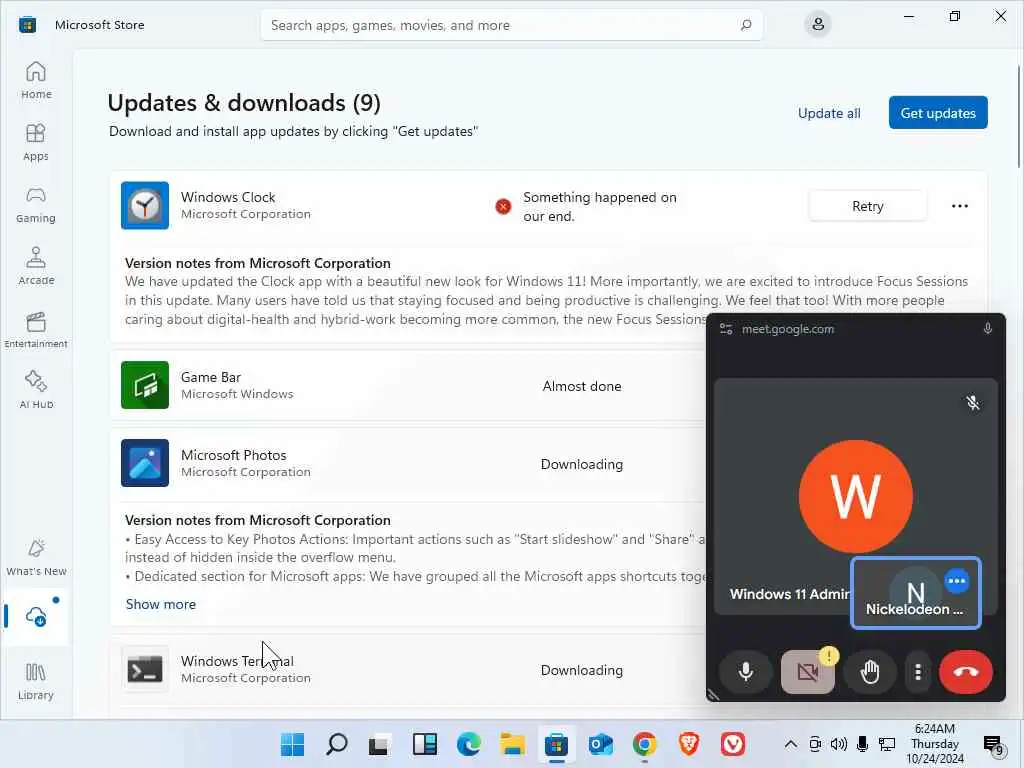Viewport: 1024px width, 768px height.
Task: Open the Arcade section
Action: [36, 266]
